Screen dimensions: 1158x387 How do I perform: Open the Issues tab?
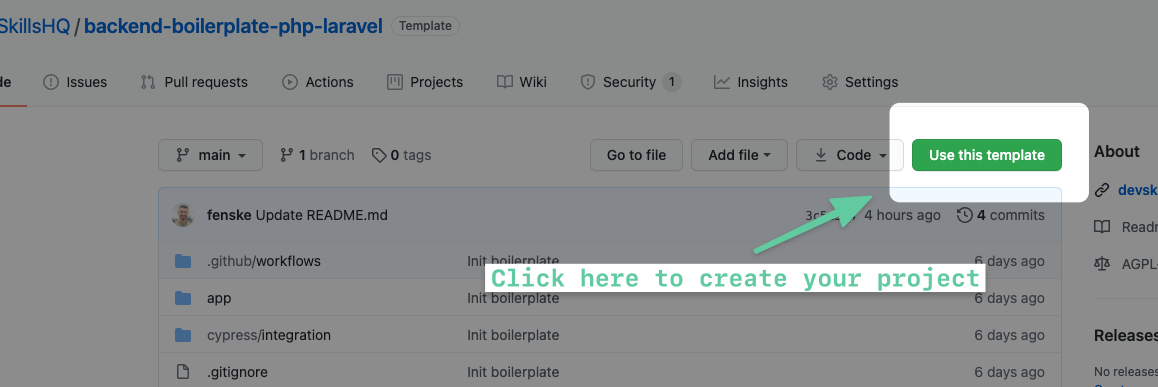click(75, 82)
